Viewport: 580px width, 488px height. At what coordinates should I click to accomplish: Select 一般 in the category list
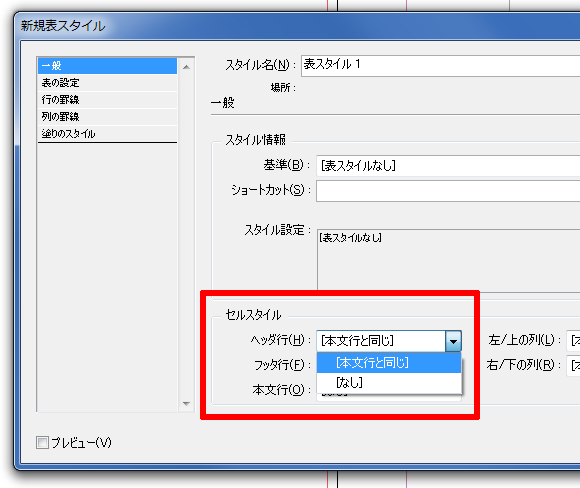tap(107, 66)
